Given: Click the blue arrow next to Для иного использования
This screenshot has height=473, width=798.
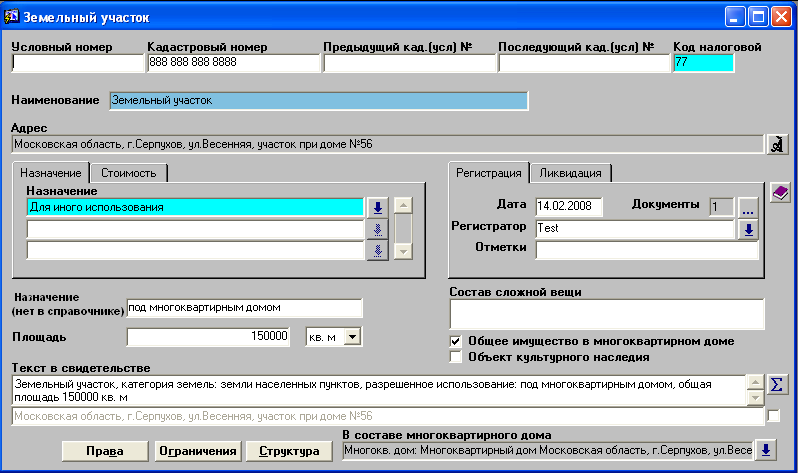Looking at the screenshot, I should click(x=378, y=207).
